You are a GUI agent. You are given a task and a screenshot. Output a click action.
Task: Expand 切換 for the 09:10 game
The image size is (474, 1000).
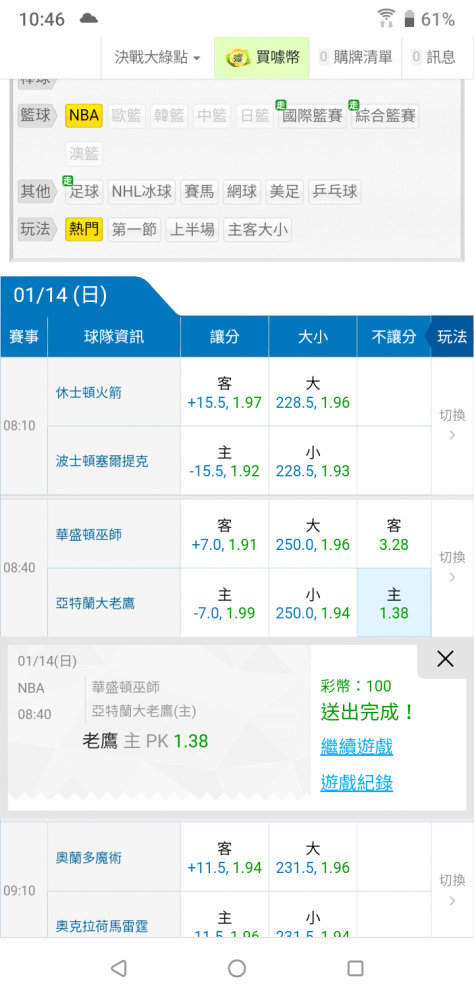coord(452,890)
